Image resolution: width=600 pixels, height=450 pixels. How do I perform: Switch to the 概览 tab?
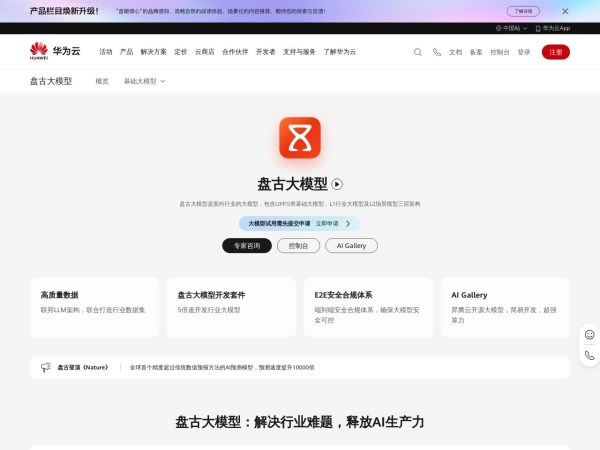[102, 81]
